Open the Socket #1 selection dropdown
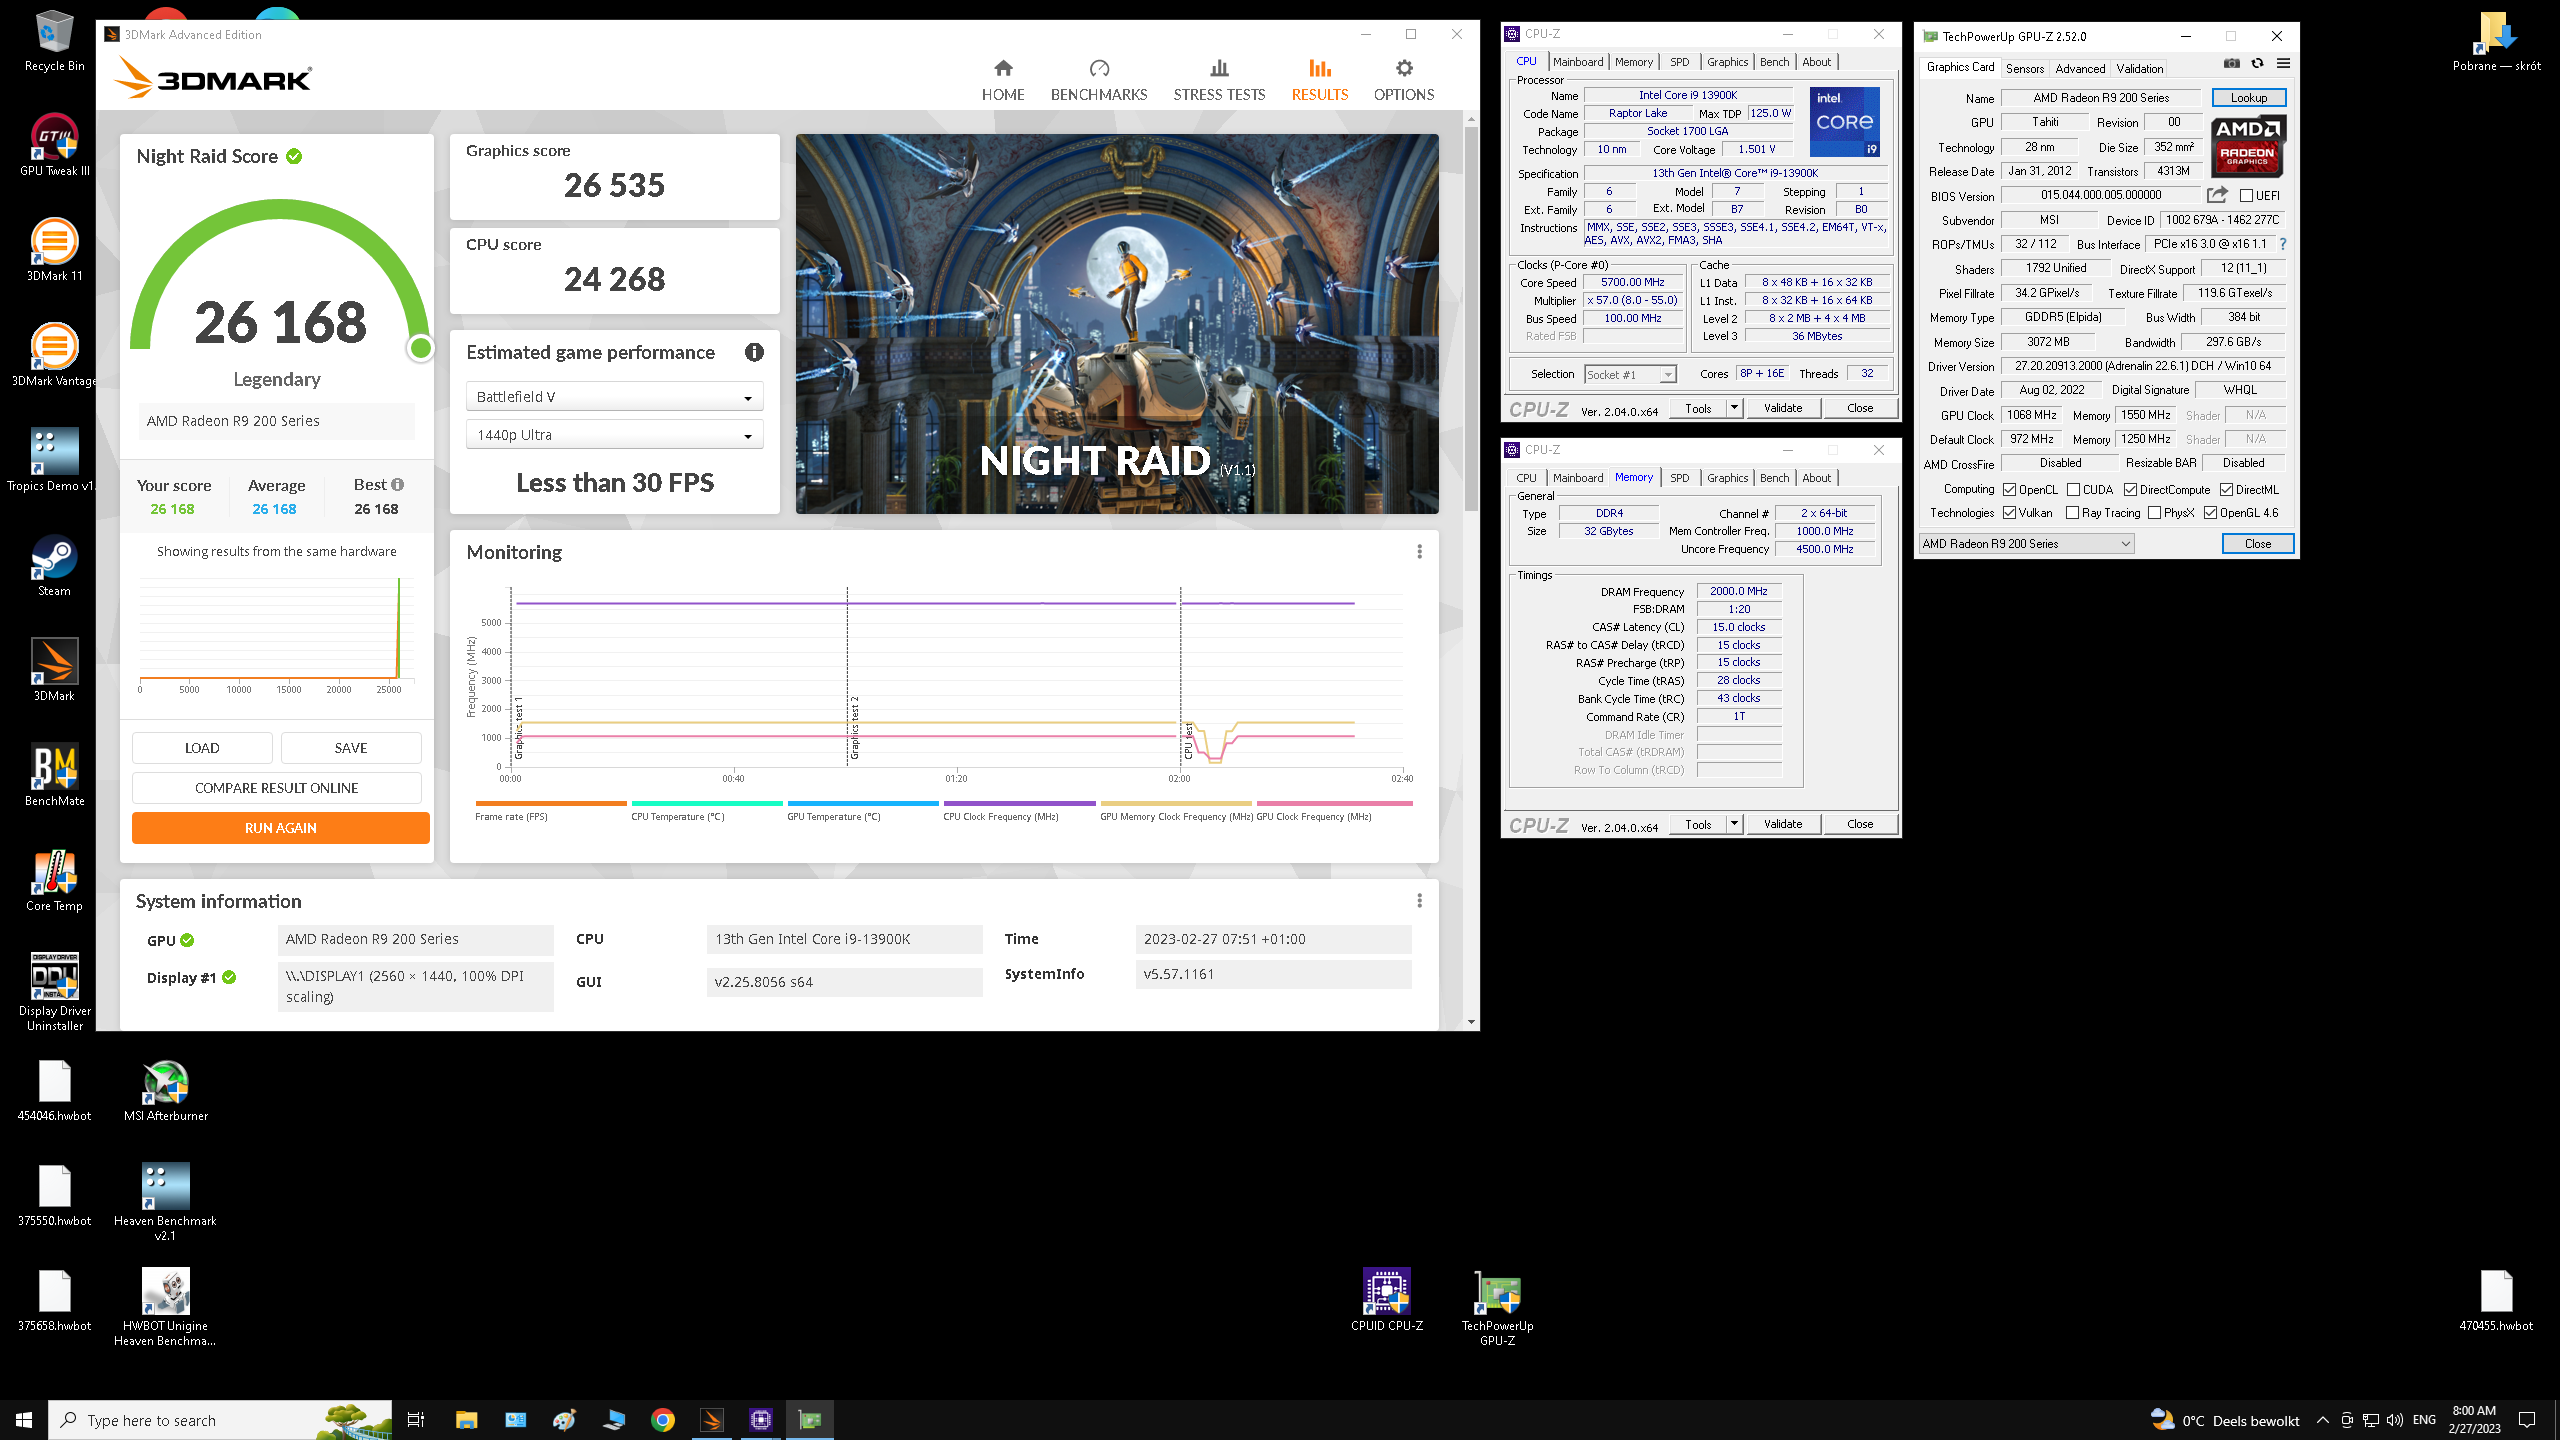Image resolution: width=2560 pixels, height=1440 pixels. (1630, 375)
